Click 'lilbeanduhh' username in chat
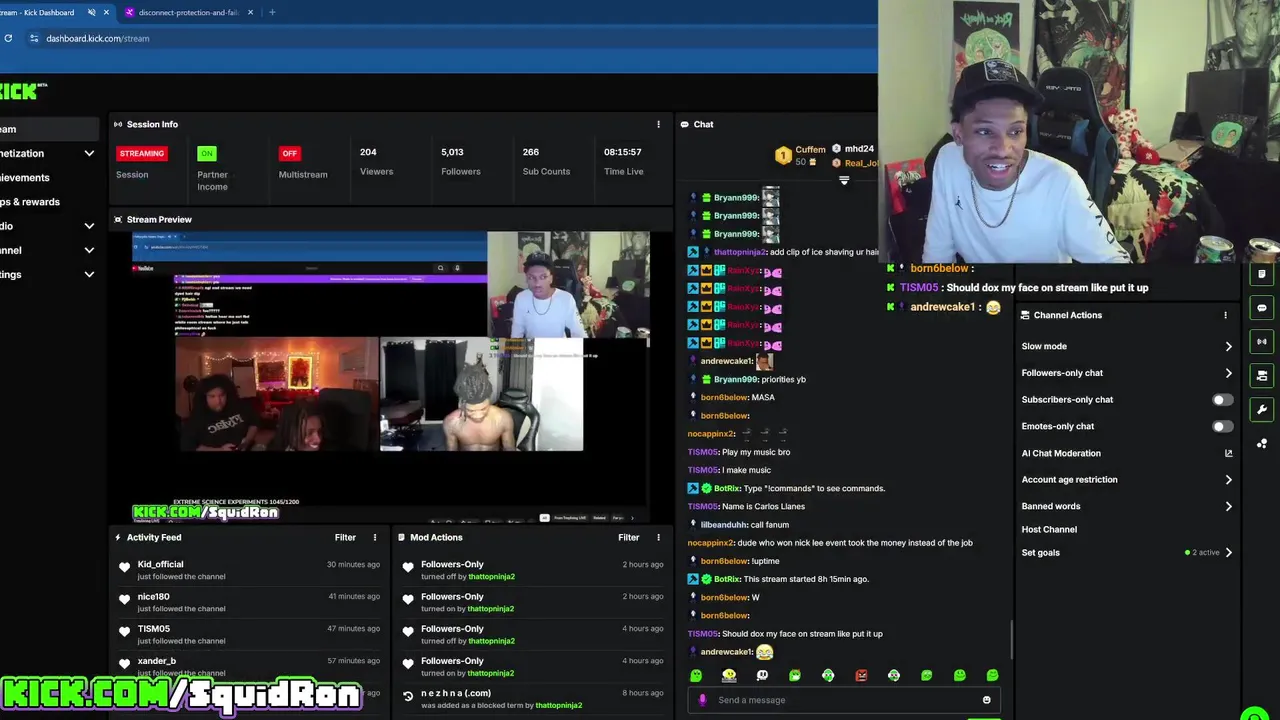 724,524
